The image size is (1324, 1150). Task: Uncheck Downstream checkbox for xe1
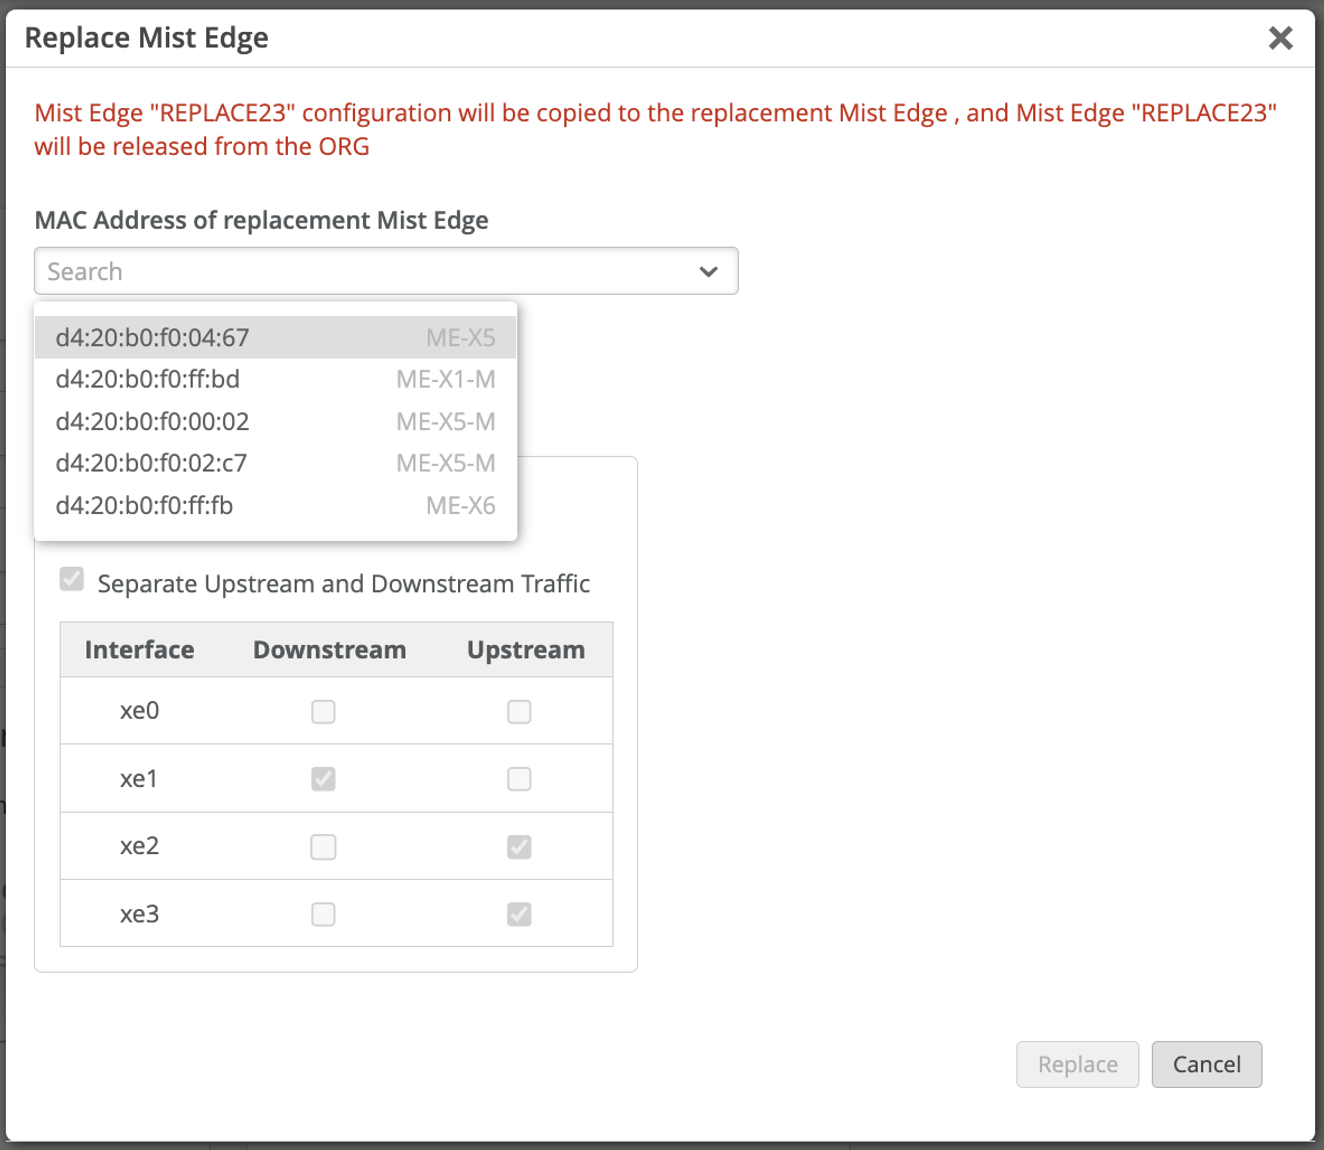[323, 779]
